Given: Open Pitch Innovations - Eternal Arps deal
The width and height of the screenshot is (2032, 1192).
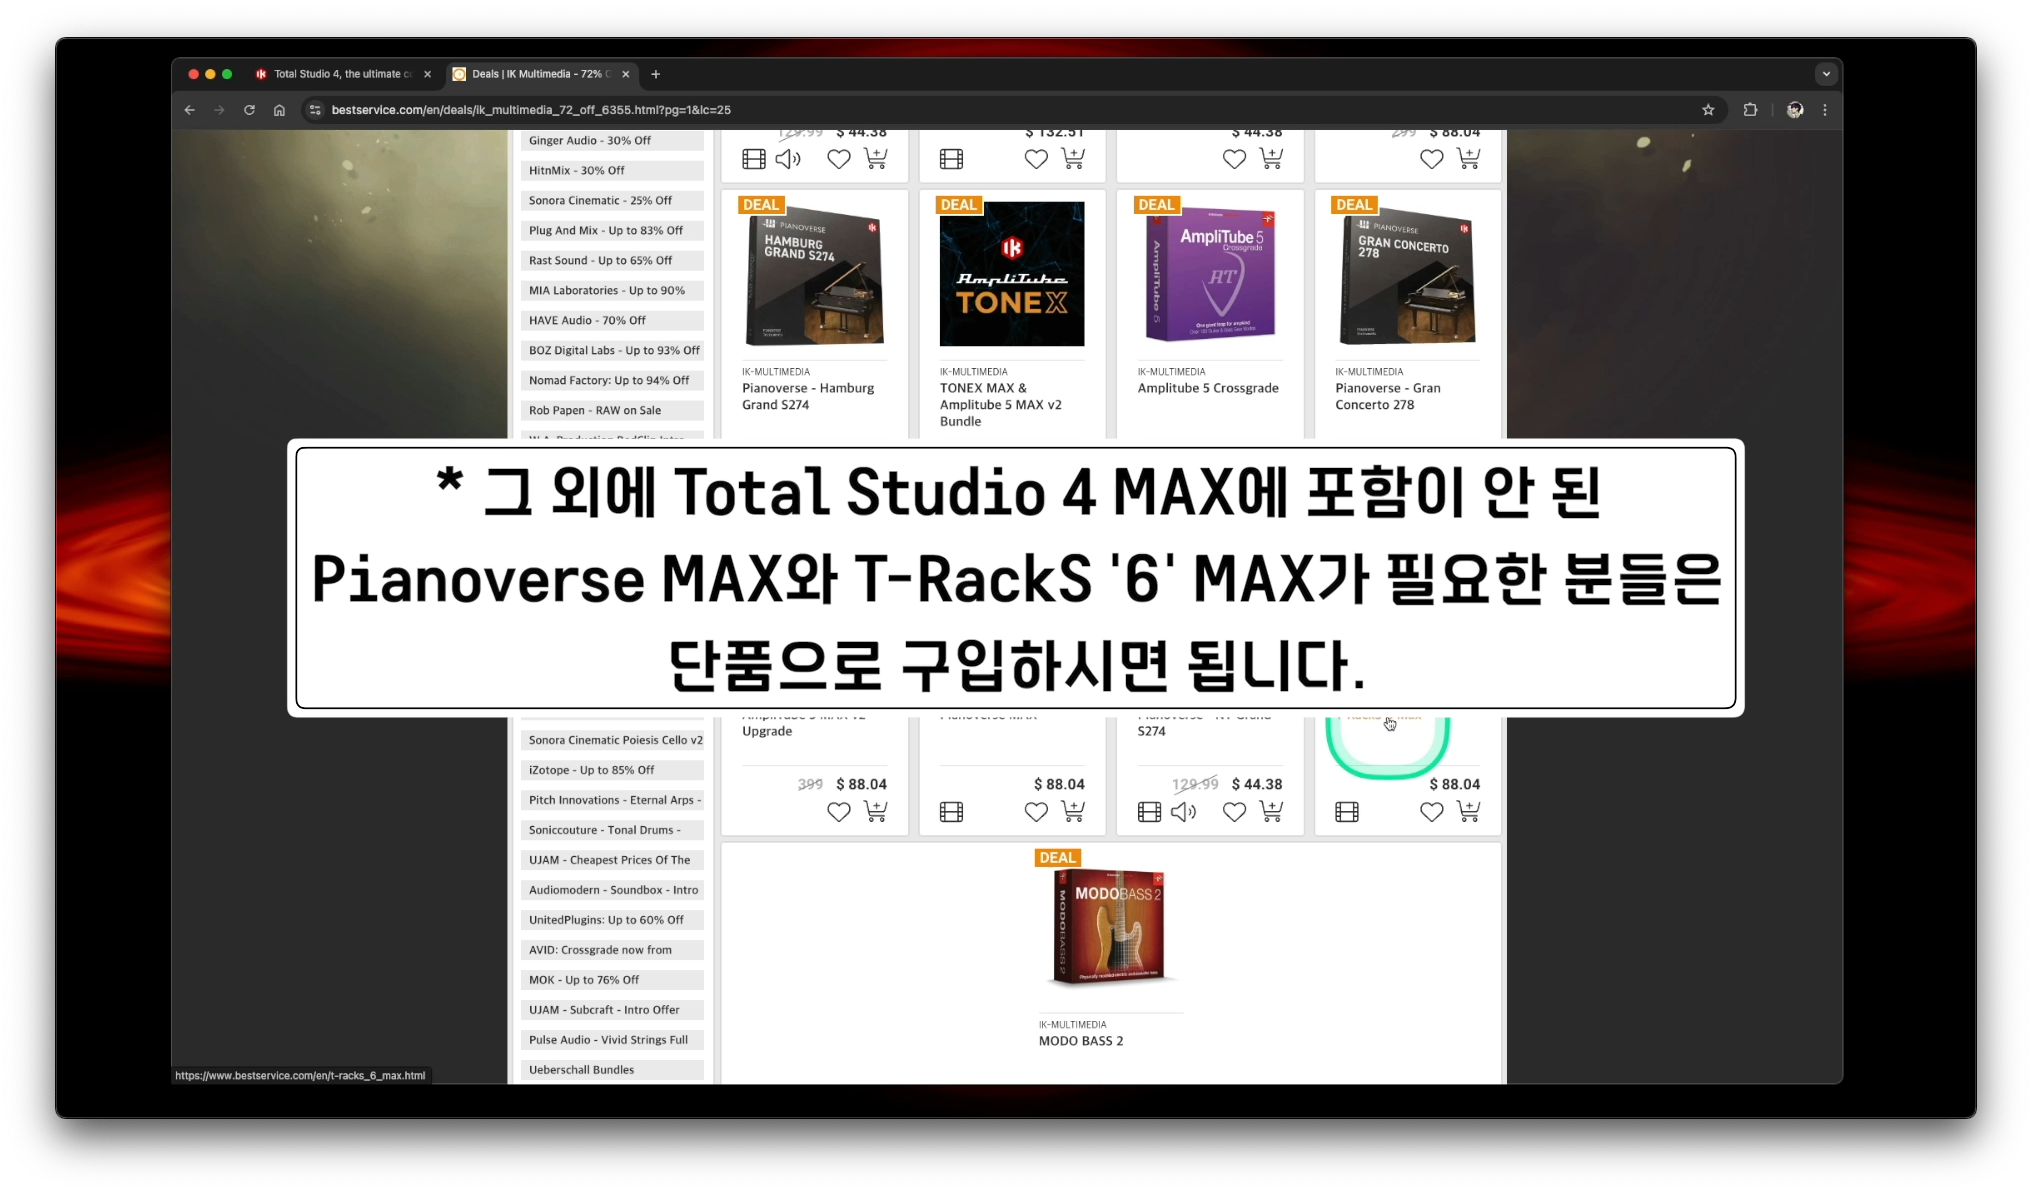Looking at the screenshot, I should tap(612, 801).
